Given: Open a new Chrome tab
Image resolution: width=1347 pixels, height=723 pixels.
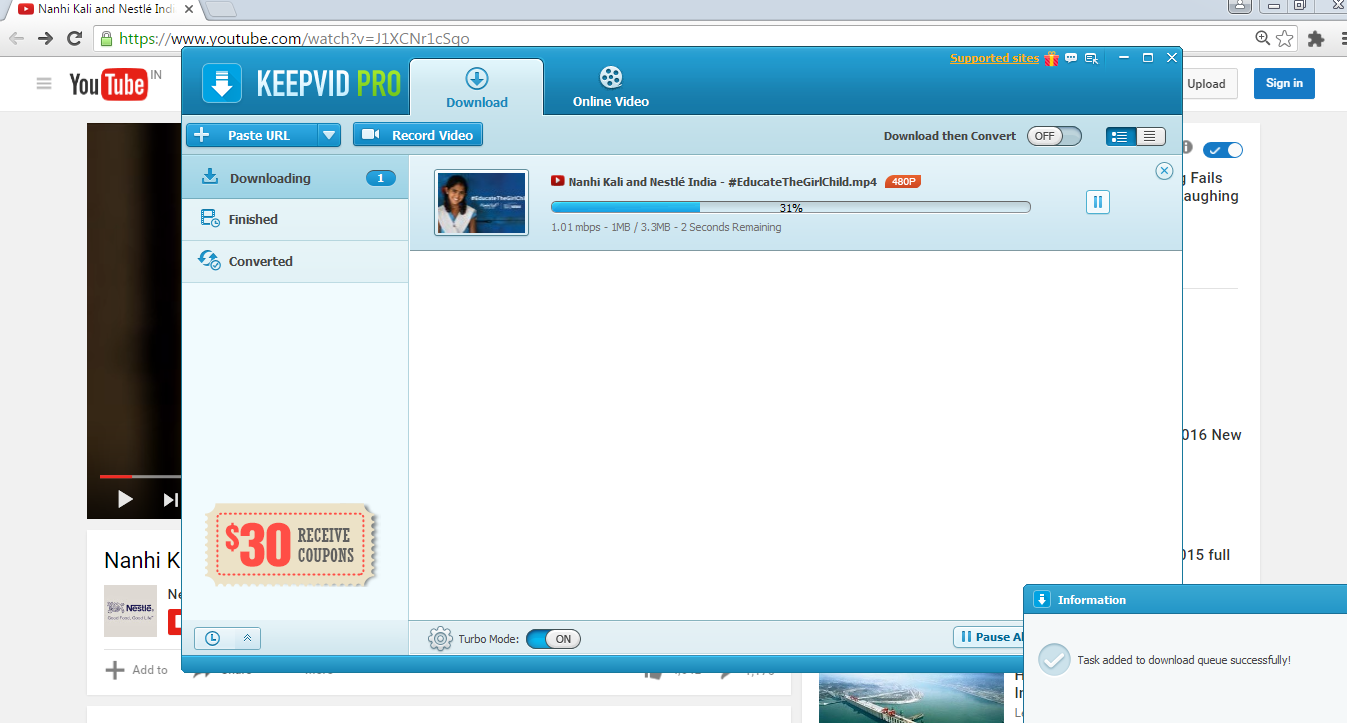Looking at the screenshot, I should coord(221,10).
